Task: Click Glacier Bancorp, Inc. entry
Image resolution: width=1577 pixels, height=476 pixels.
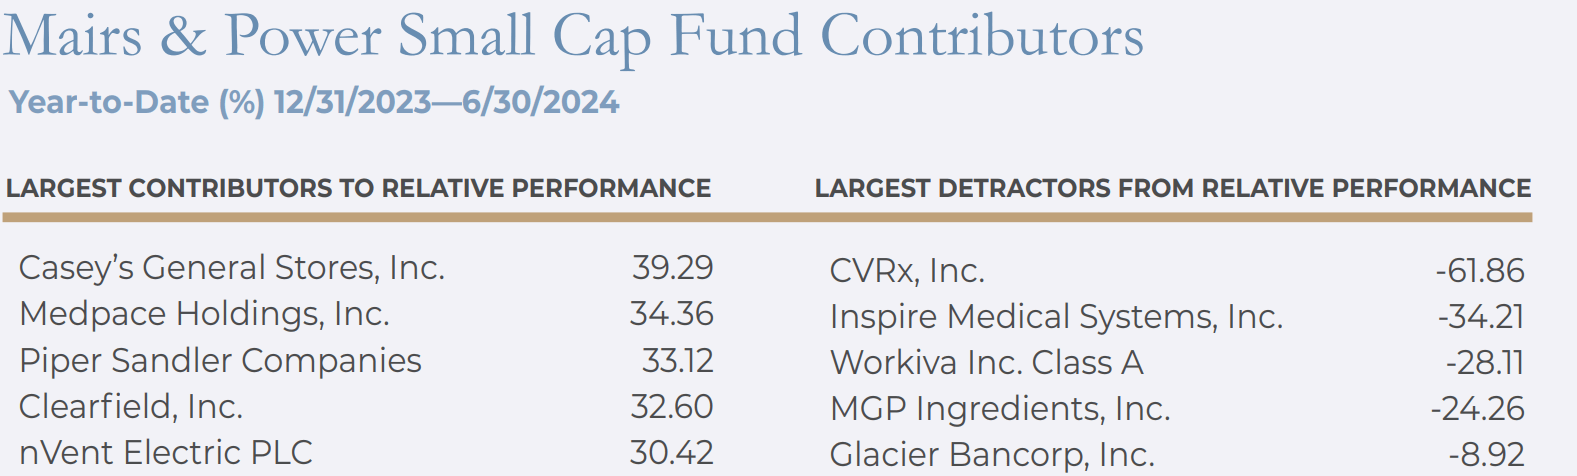Action: point(992,455)
